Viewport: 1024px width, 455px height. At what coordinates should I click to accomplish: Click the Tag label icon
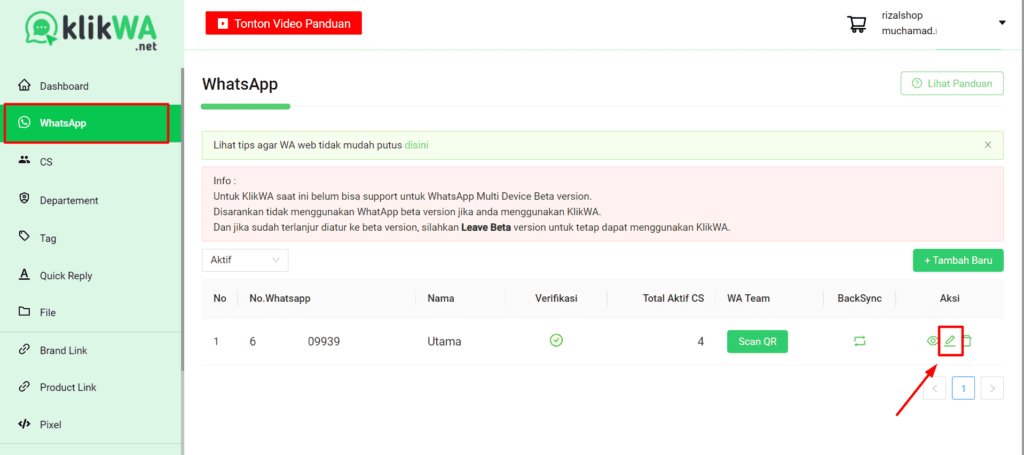(x=24, y=237)
